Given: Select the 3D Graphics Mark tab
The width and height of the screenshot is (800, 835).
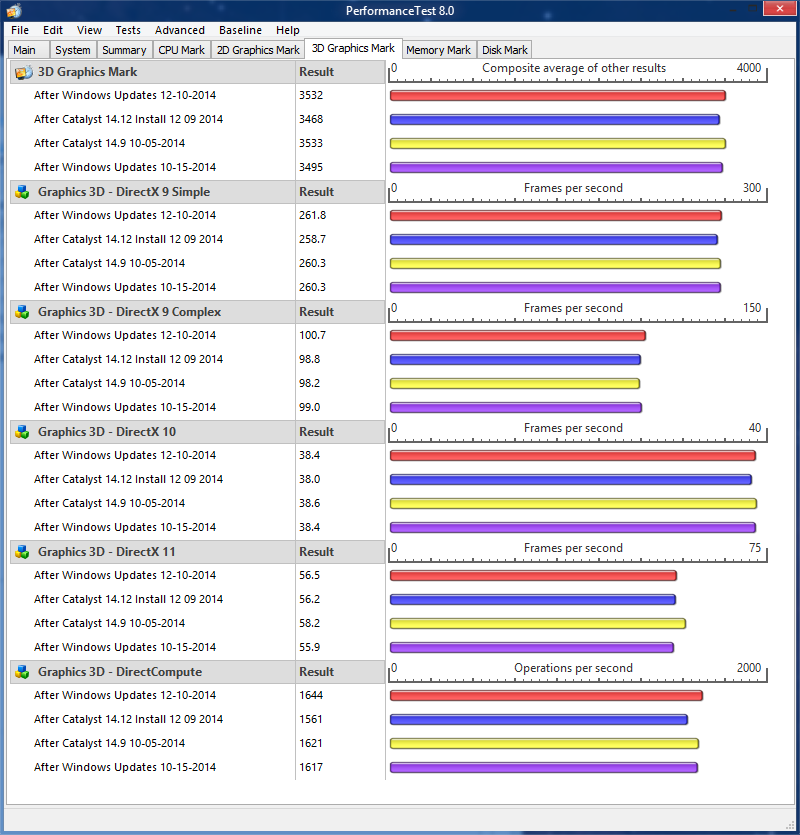Looking at the screenshot, I should tap(353, 48).
